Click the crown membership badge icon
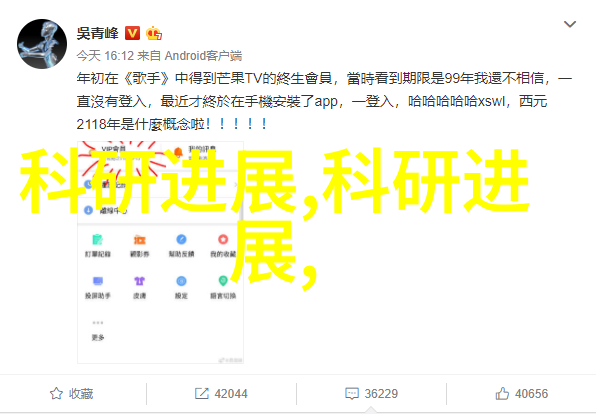 coord(154,33)
